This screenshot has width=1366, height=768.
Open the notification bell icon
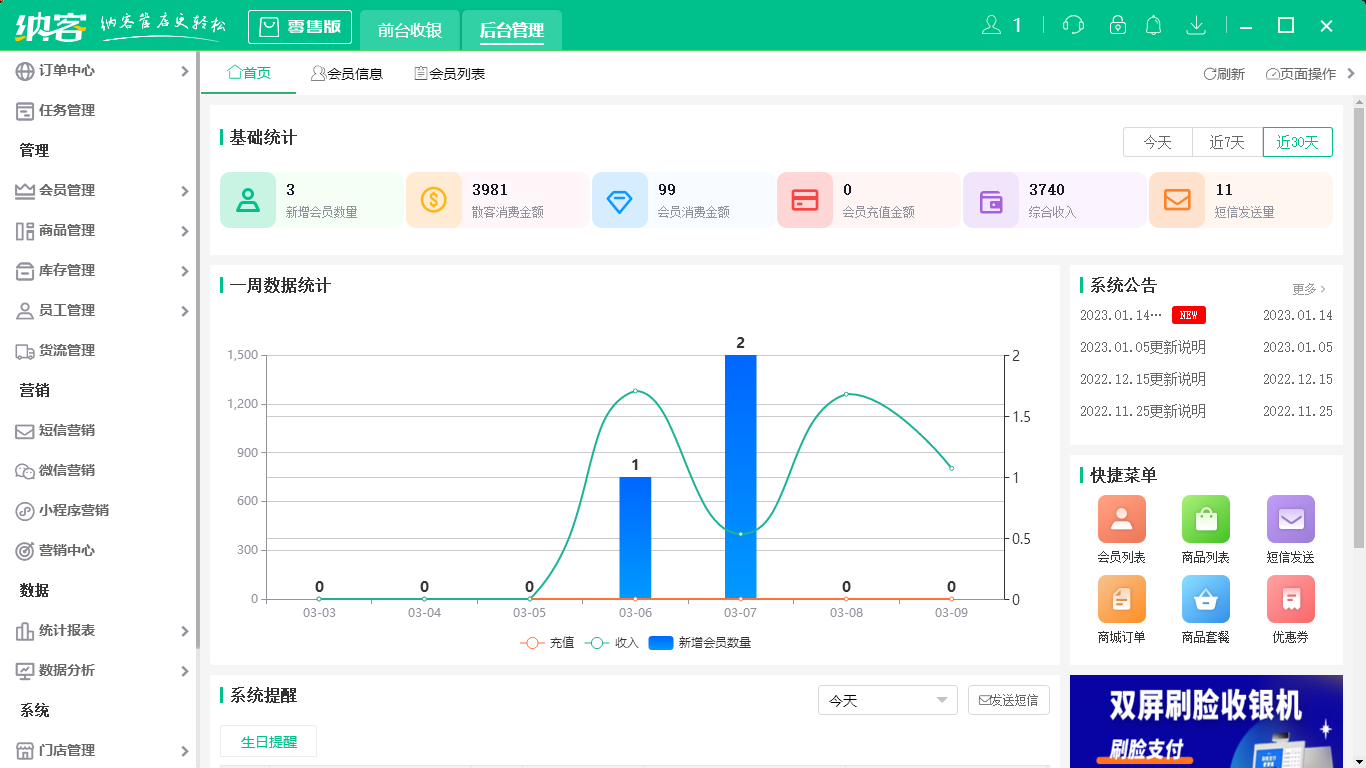tap(1153, 24)
